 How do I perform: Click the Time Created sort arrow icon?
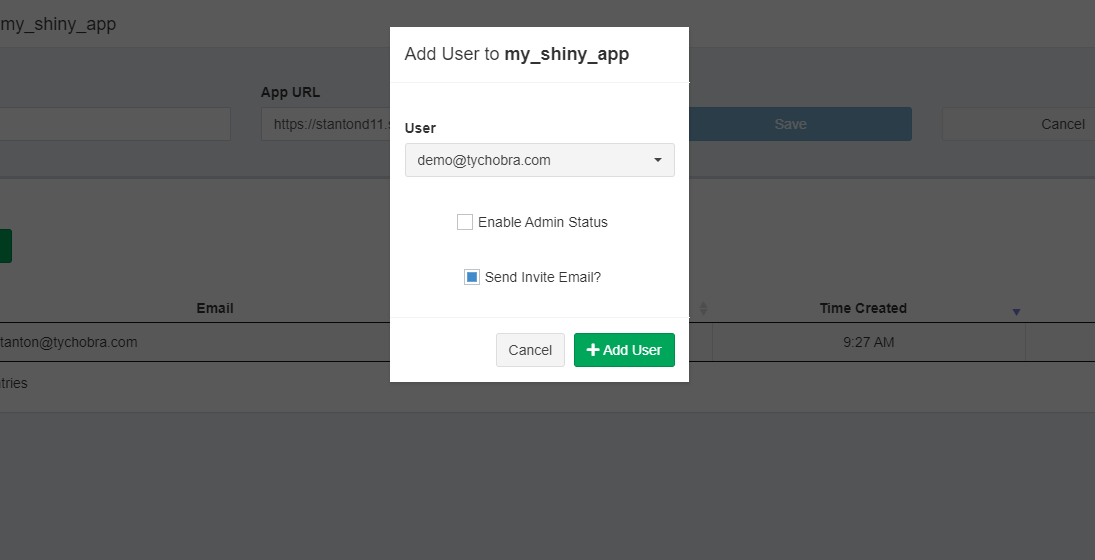[1016, 312]
